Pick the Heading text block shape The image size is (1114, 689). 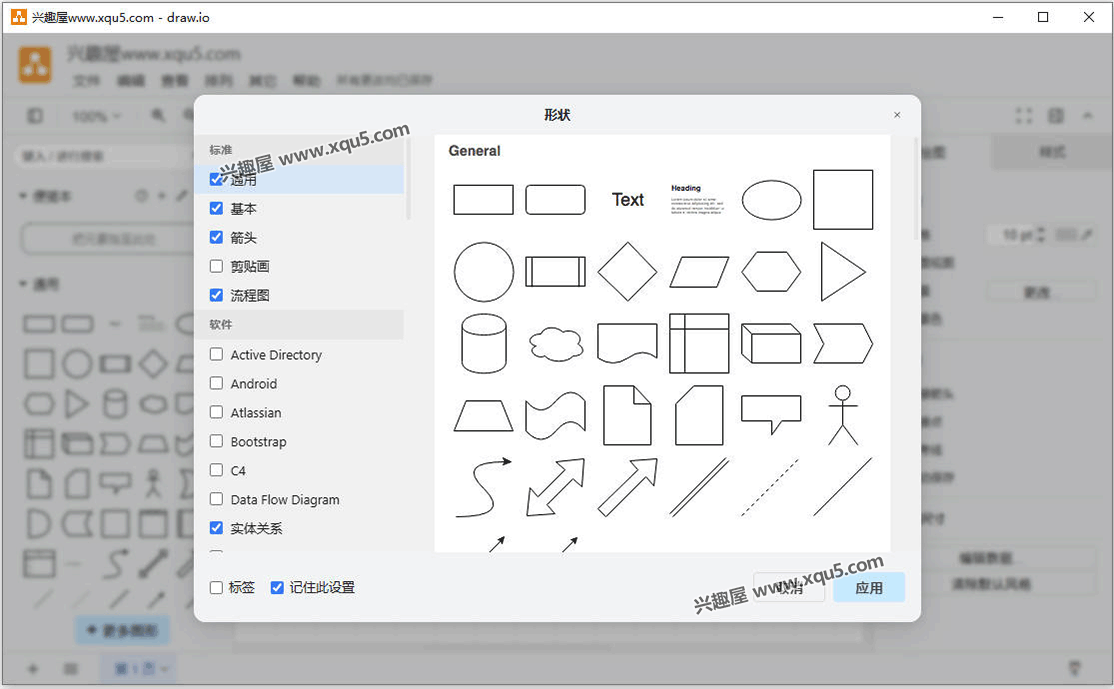pyautogui.click(x=698, y=200)
